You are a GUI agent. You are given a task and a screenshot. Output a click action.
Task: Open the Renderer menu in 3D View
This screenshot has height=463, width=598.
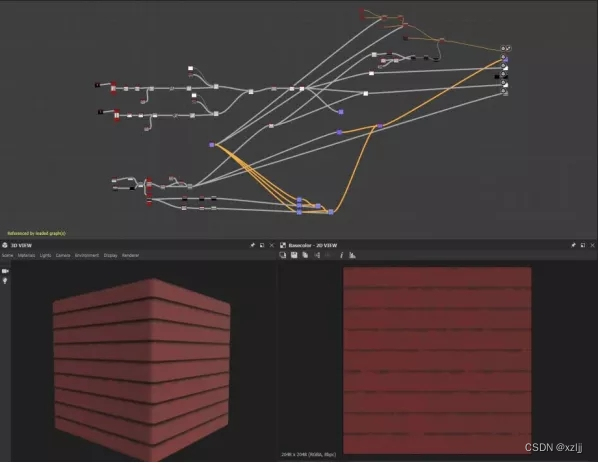click(x=130, y=256)
